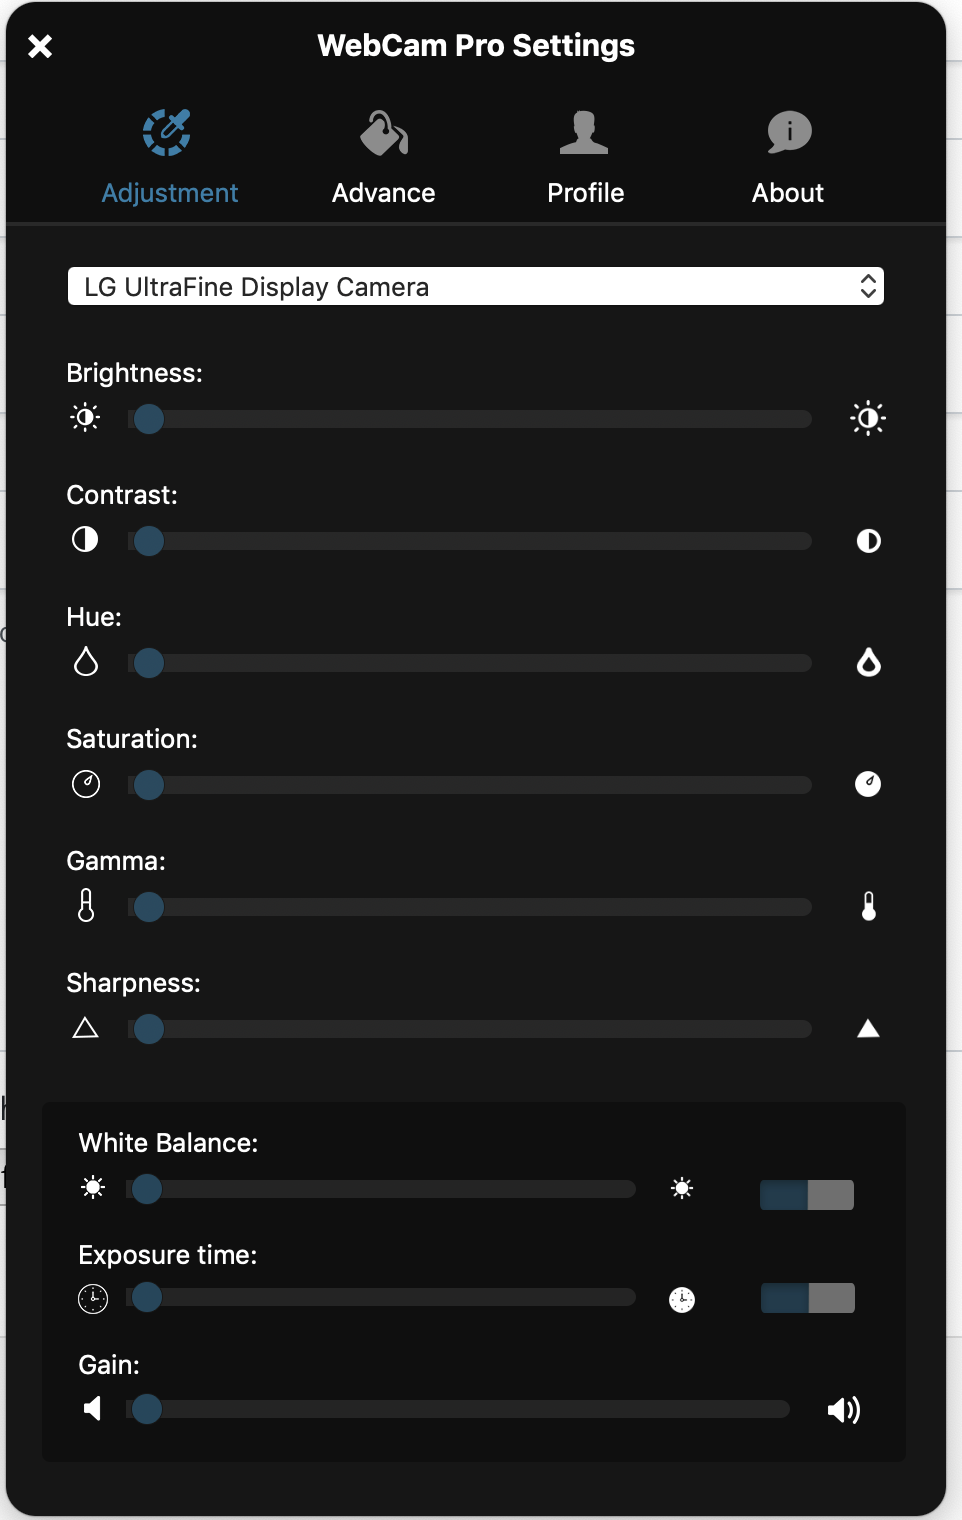Image resolution: width=962 pixels, height=1520 pixels.
Task: Click the outlined gamma thermometer icon
Action: 86,905
